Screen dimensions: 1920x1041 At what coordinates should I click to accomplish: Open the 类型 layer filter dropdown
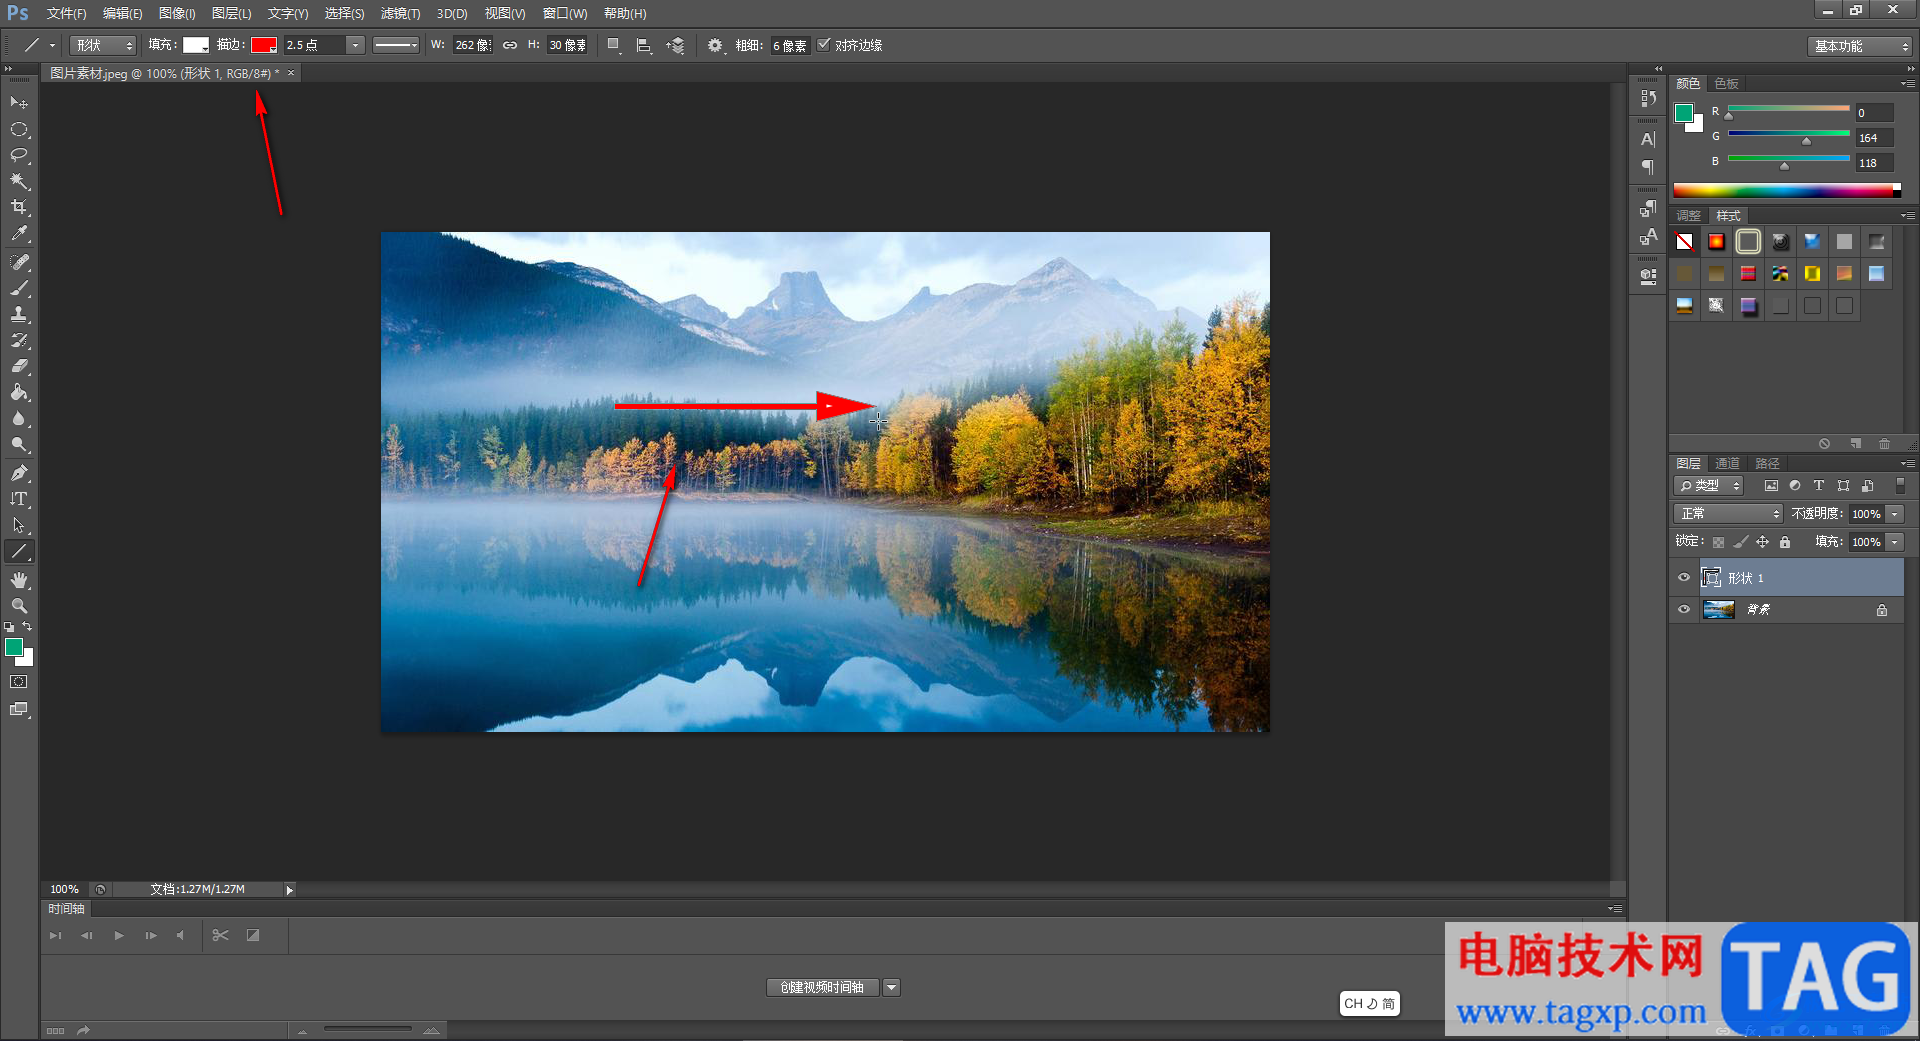point(1709,486)
